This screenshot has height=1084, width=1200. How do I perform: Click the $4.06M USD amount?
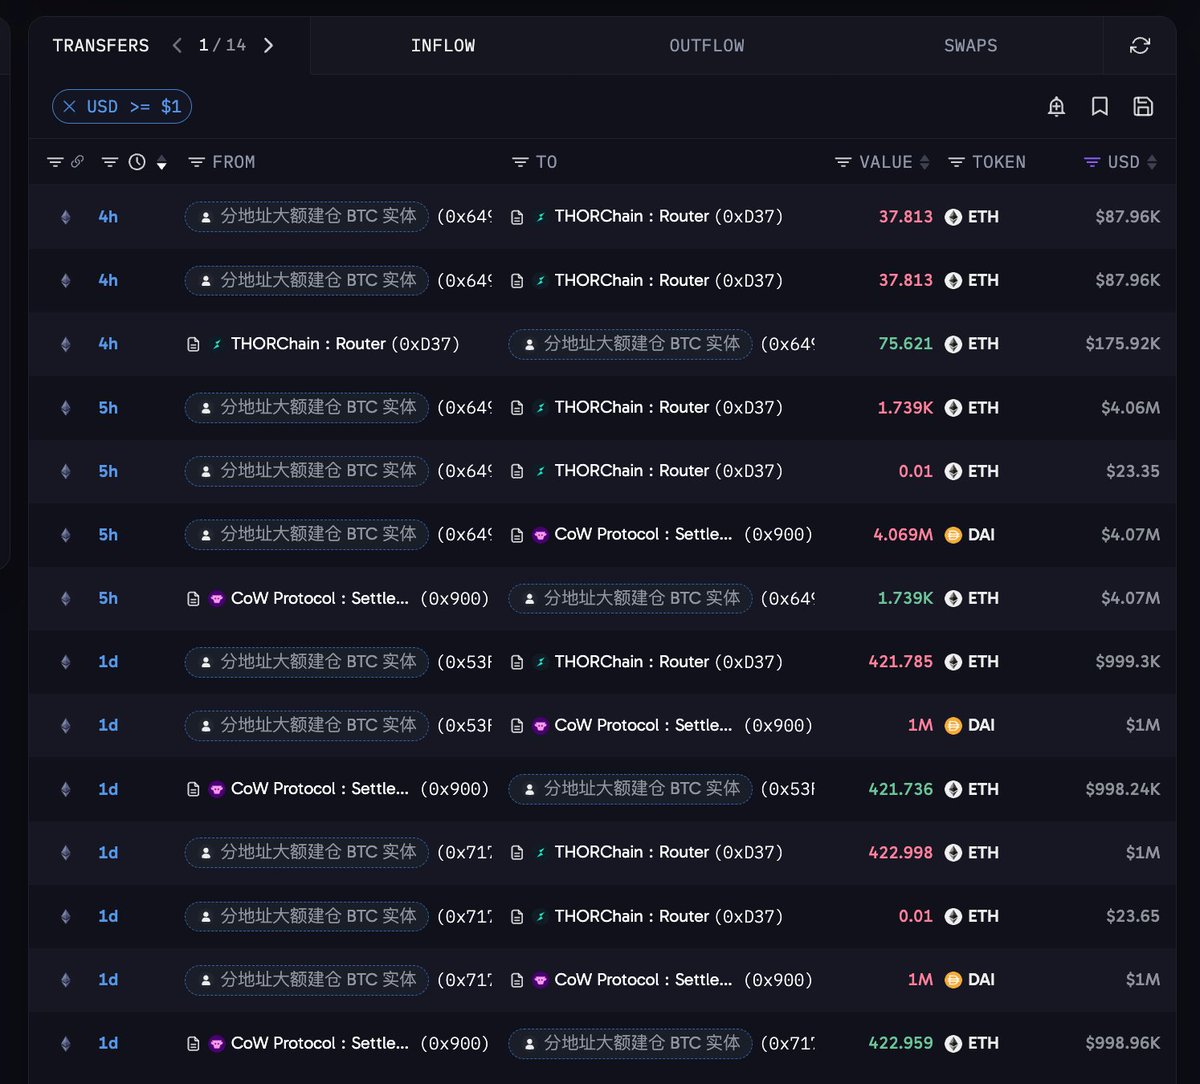1130,408
